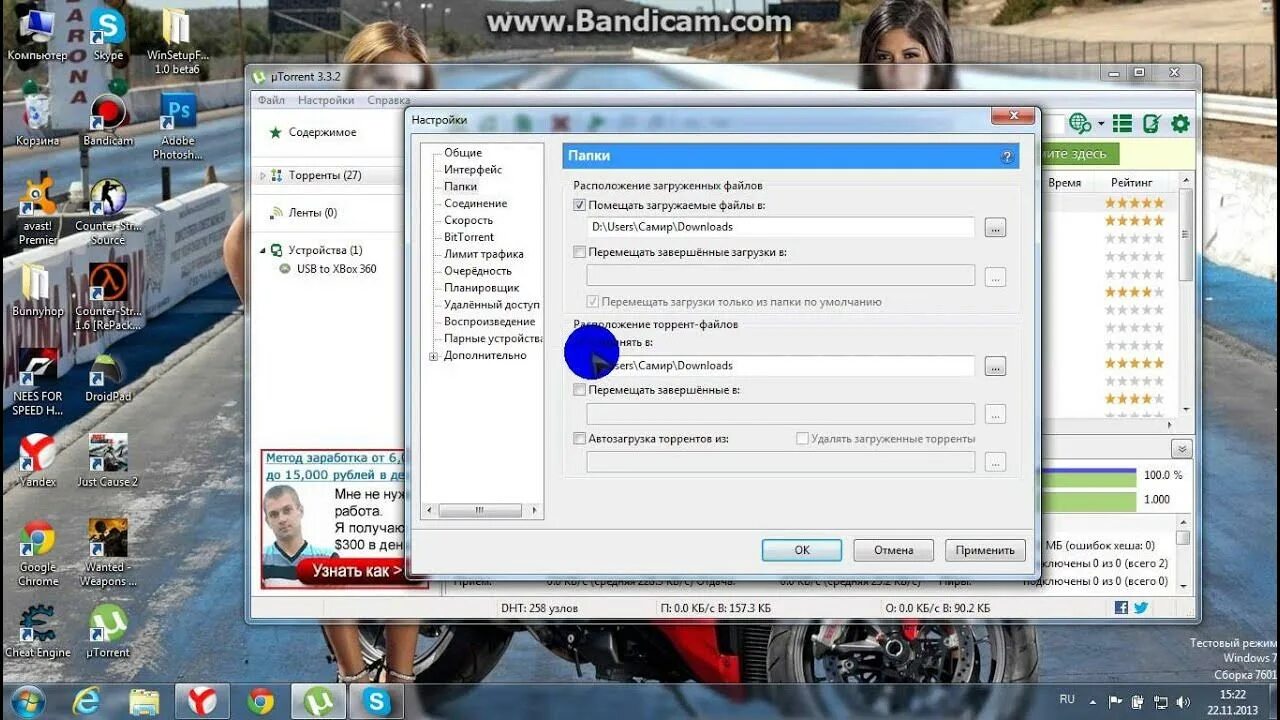Screen dimensions: 1280x720
Task: Open Настройки menu in uTorrent
Action: click(326, 100)
